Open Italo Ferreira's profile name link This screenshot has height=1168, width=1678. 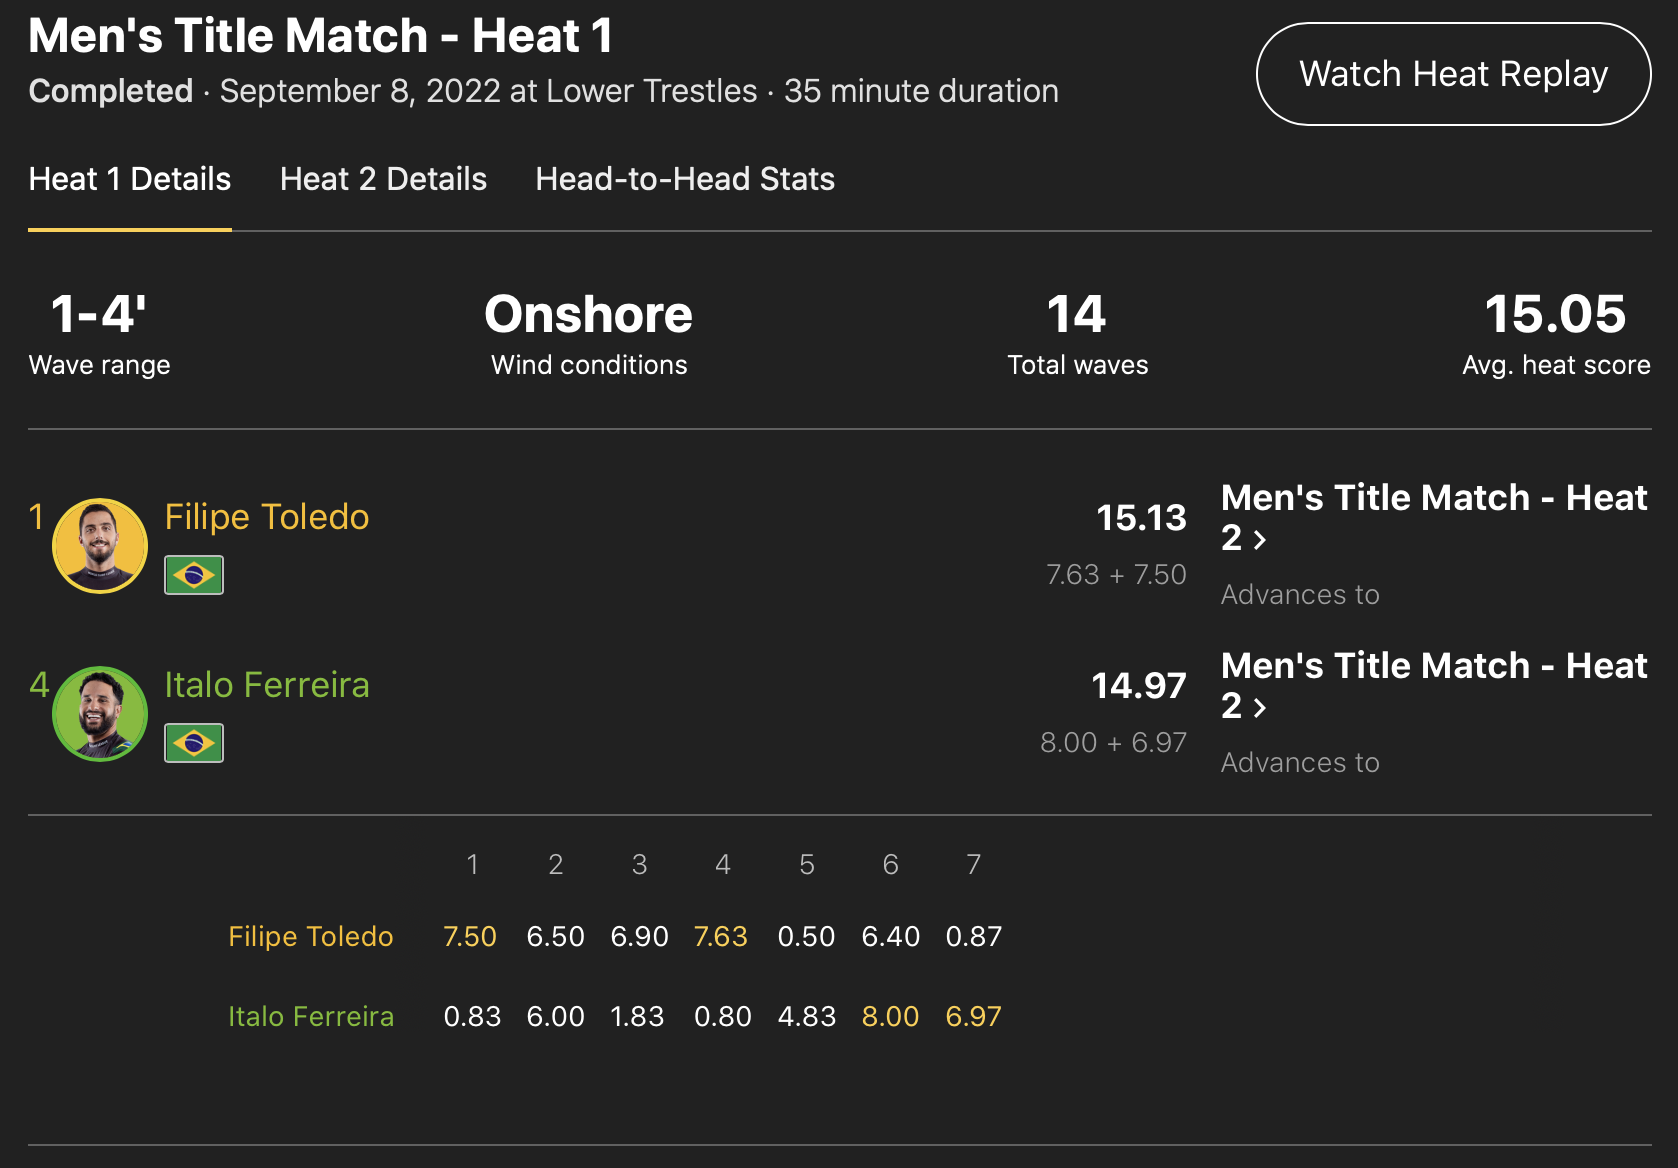tap(267, 685)
